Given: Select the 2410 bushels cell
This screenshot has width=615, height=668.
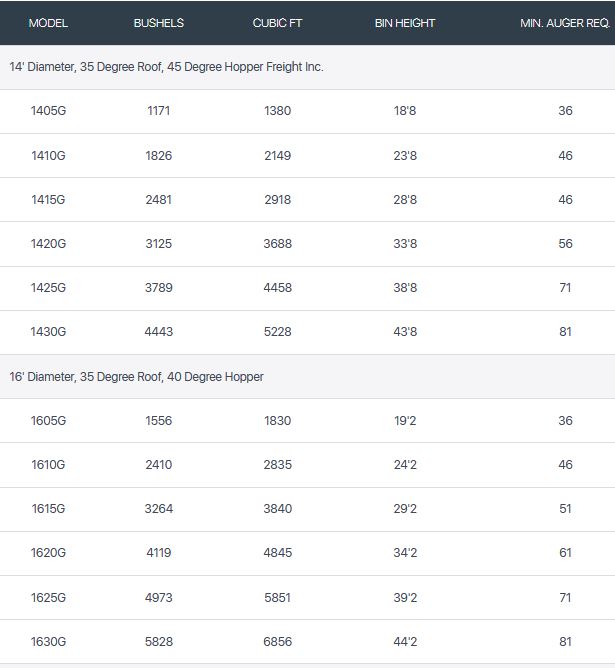Looking at the screenshot, I should [158, 465].
